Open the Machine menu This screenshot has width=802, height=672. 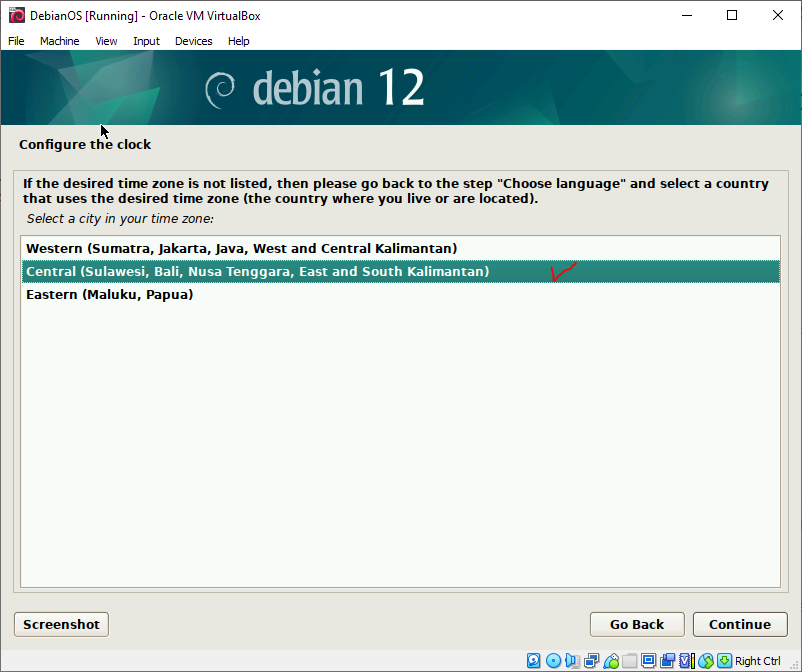(59, 41)
